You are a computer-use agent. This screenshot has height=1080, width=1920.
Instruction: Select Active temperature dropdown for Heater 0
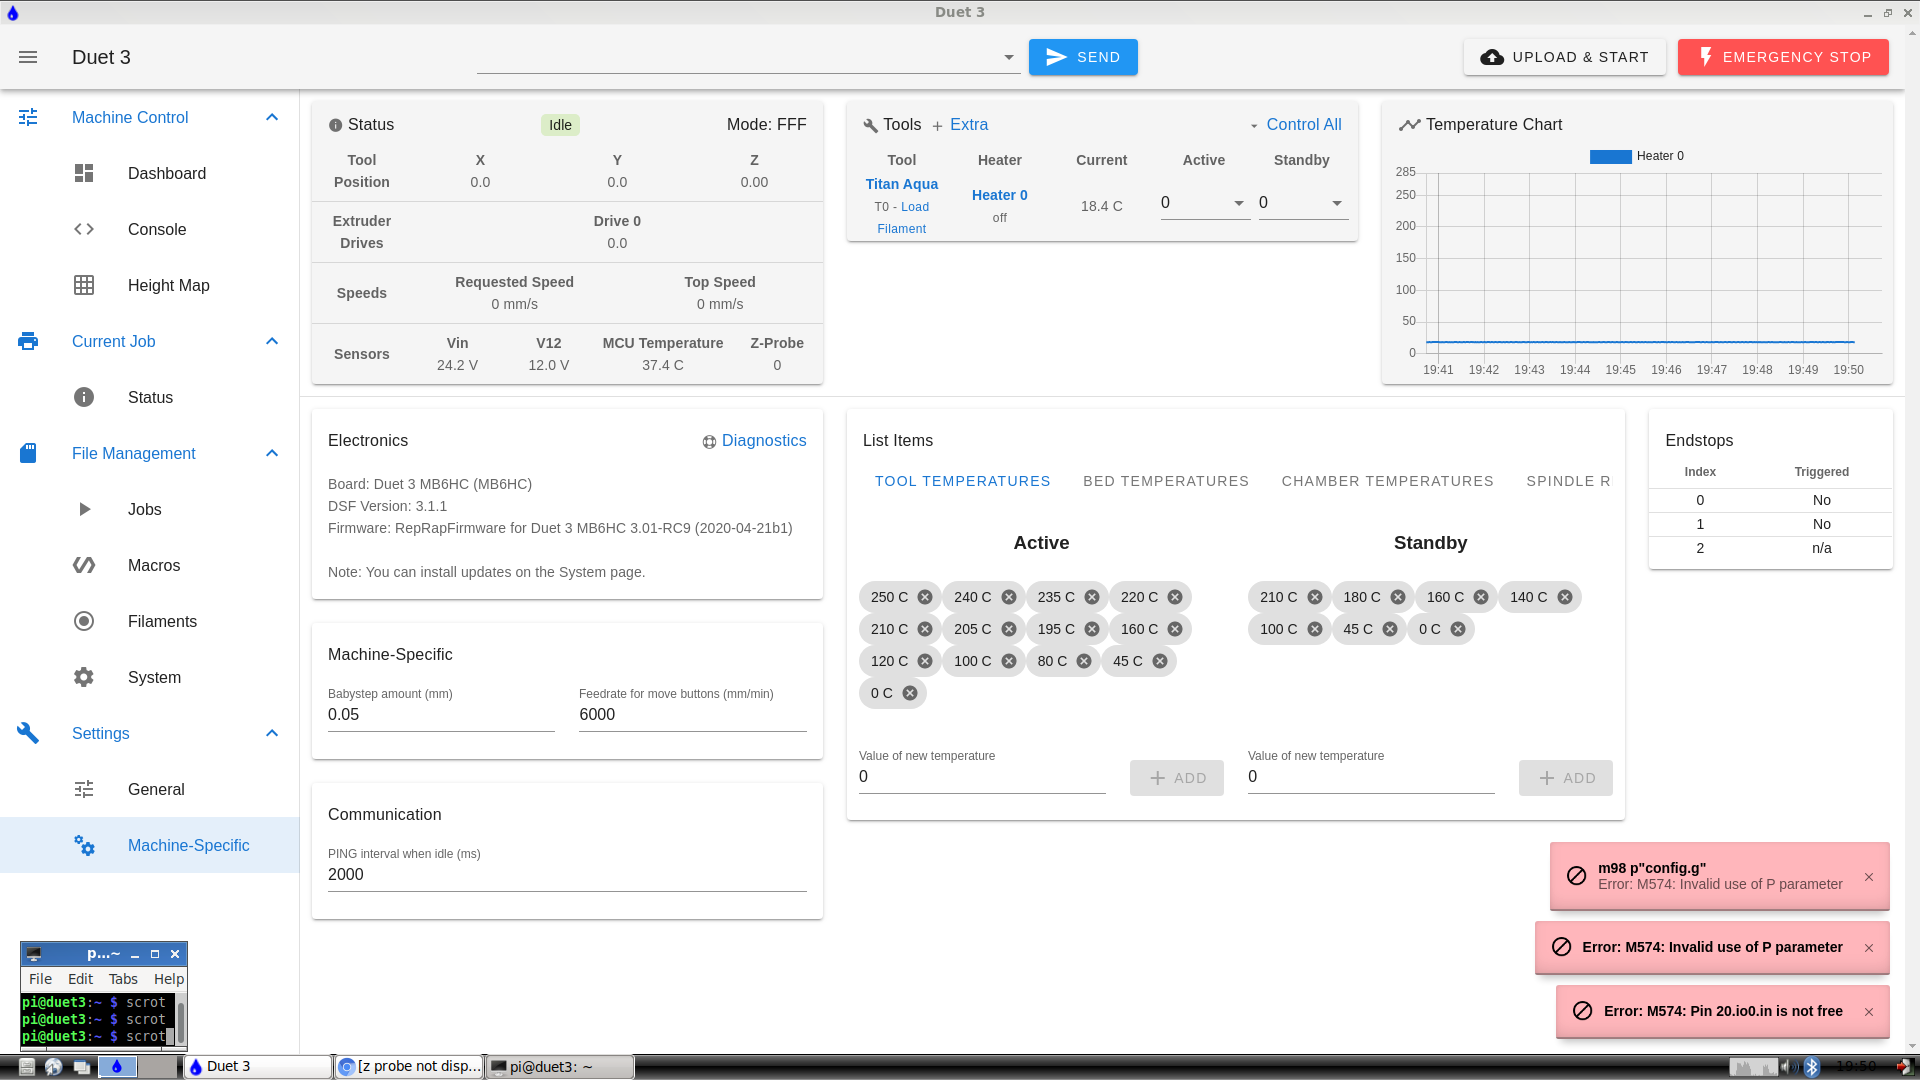(x=1203, y=204)
